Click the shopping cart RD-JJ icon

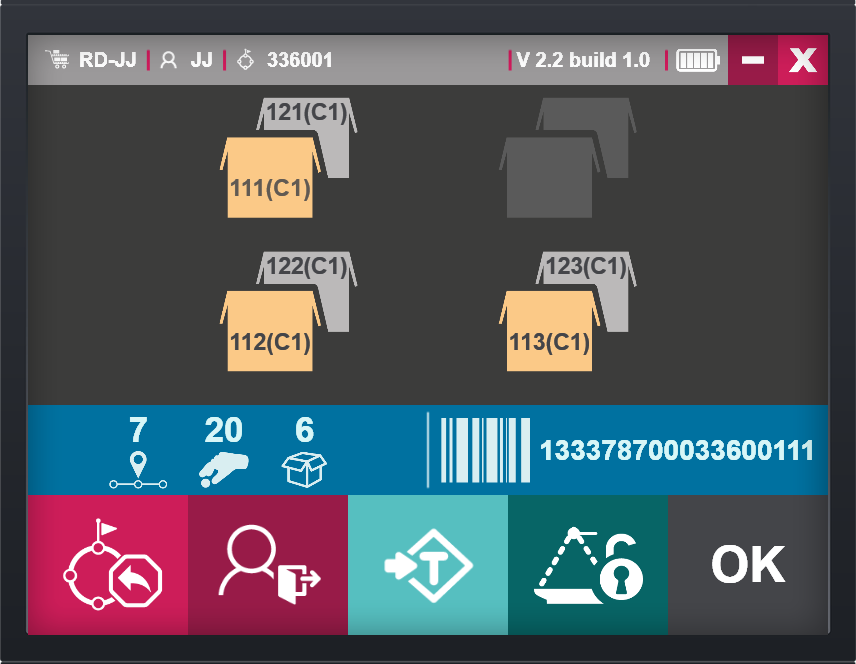[x=57, y=60]
